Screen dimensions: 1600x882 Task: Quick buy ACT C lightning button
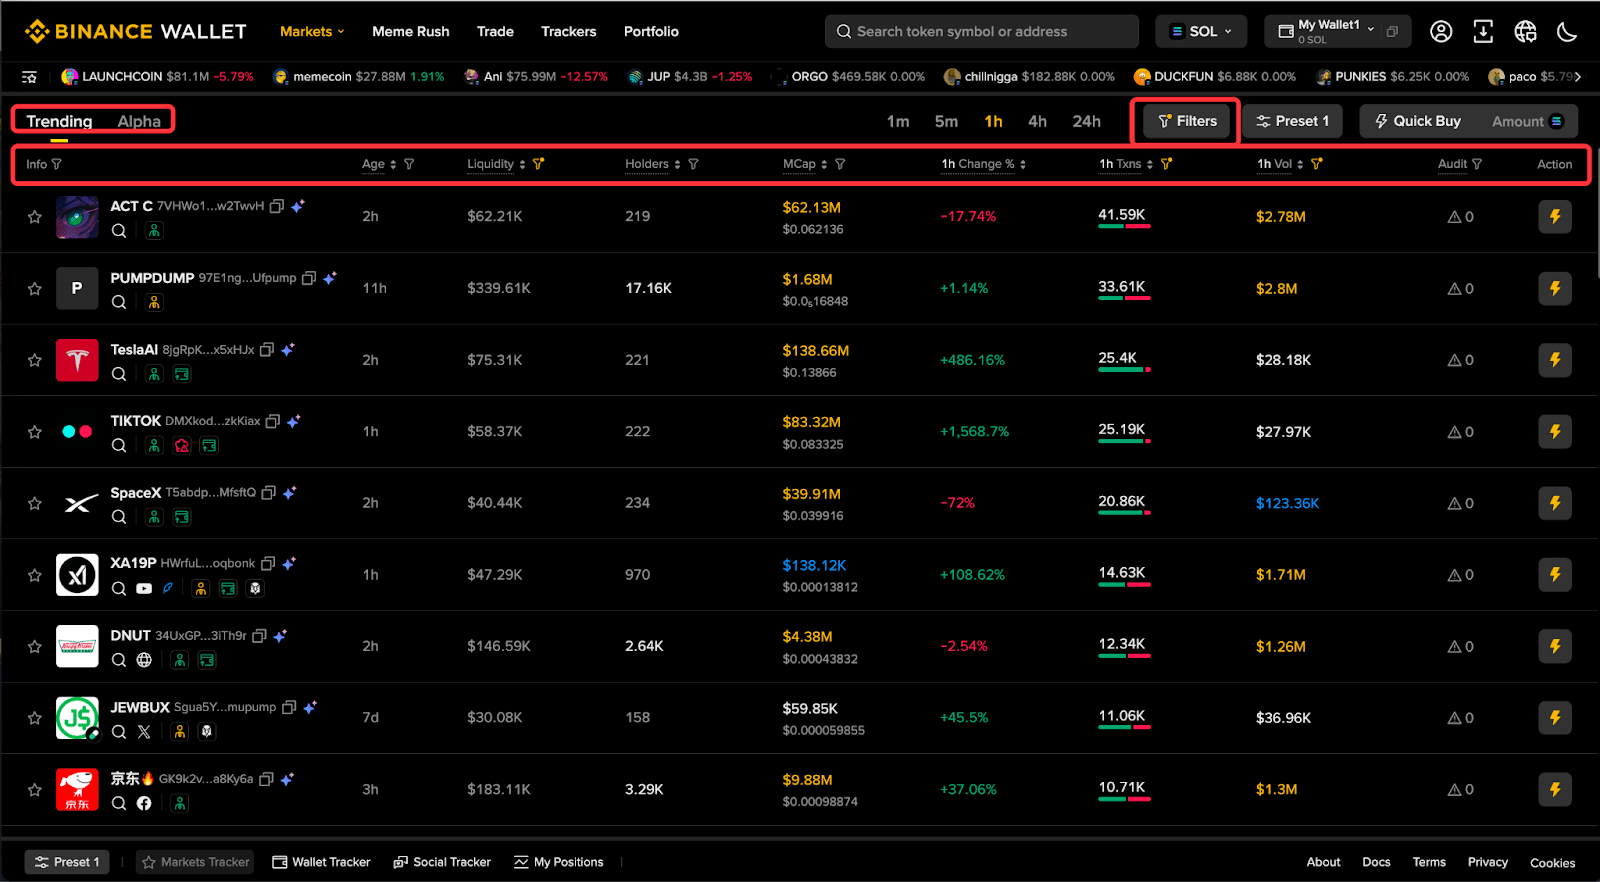(1555, 216)
